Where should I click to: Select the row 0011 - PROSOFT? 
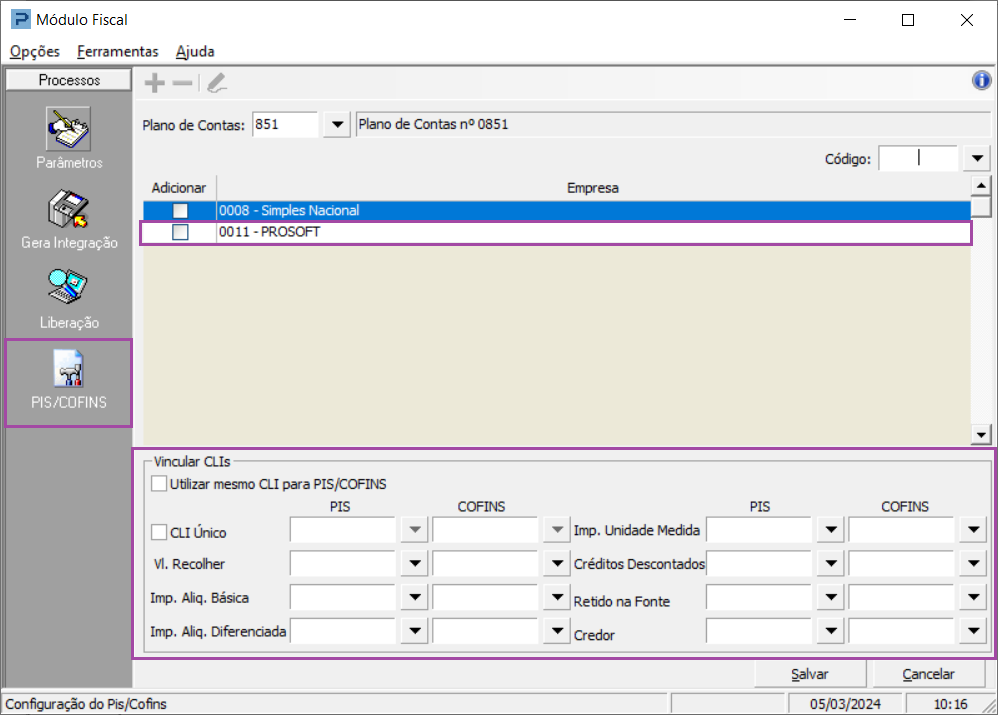[x=557, y=232]
